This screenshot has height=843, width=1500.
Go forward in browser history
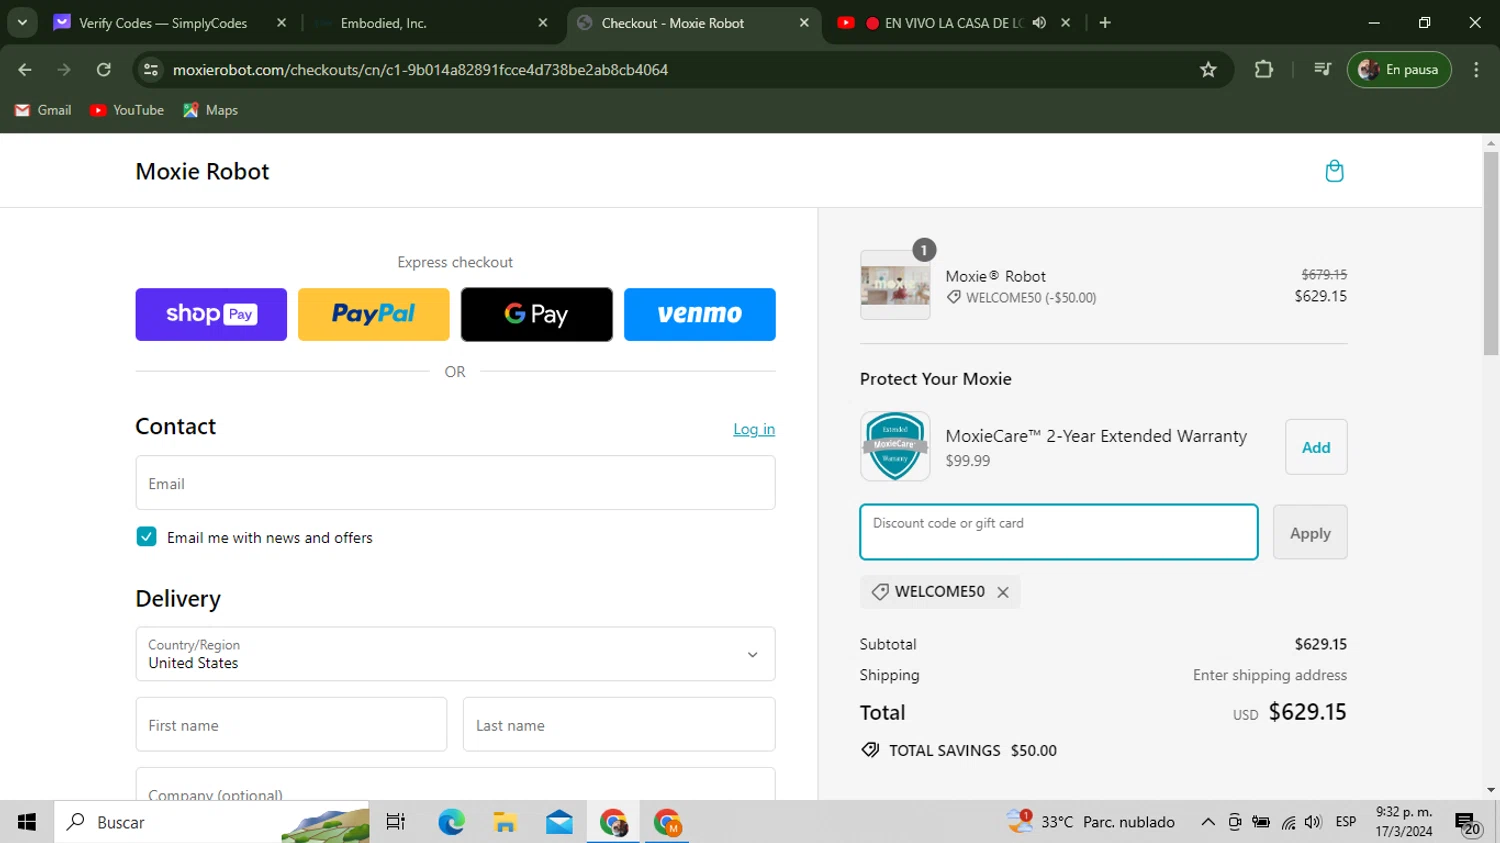pyautogui.click(x=64, y=69)
